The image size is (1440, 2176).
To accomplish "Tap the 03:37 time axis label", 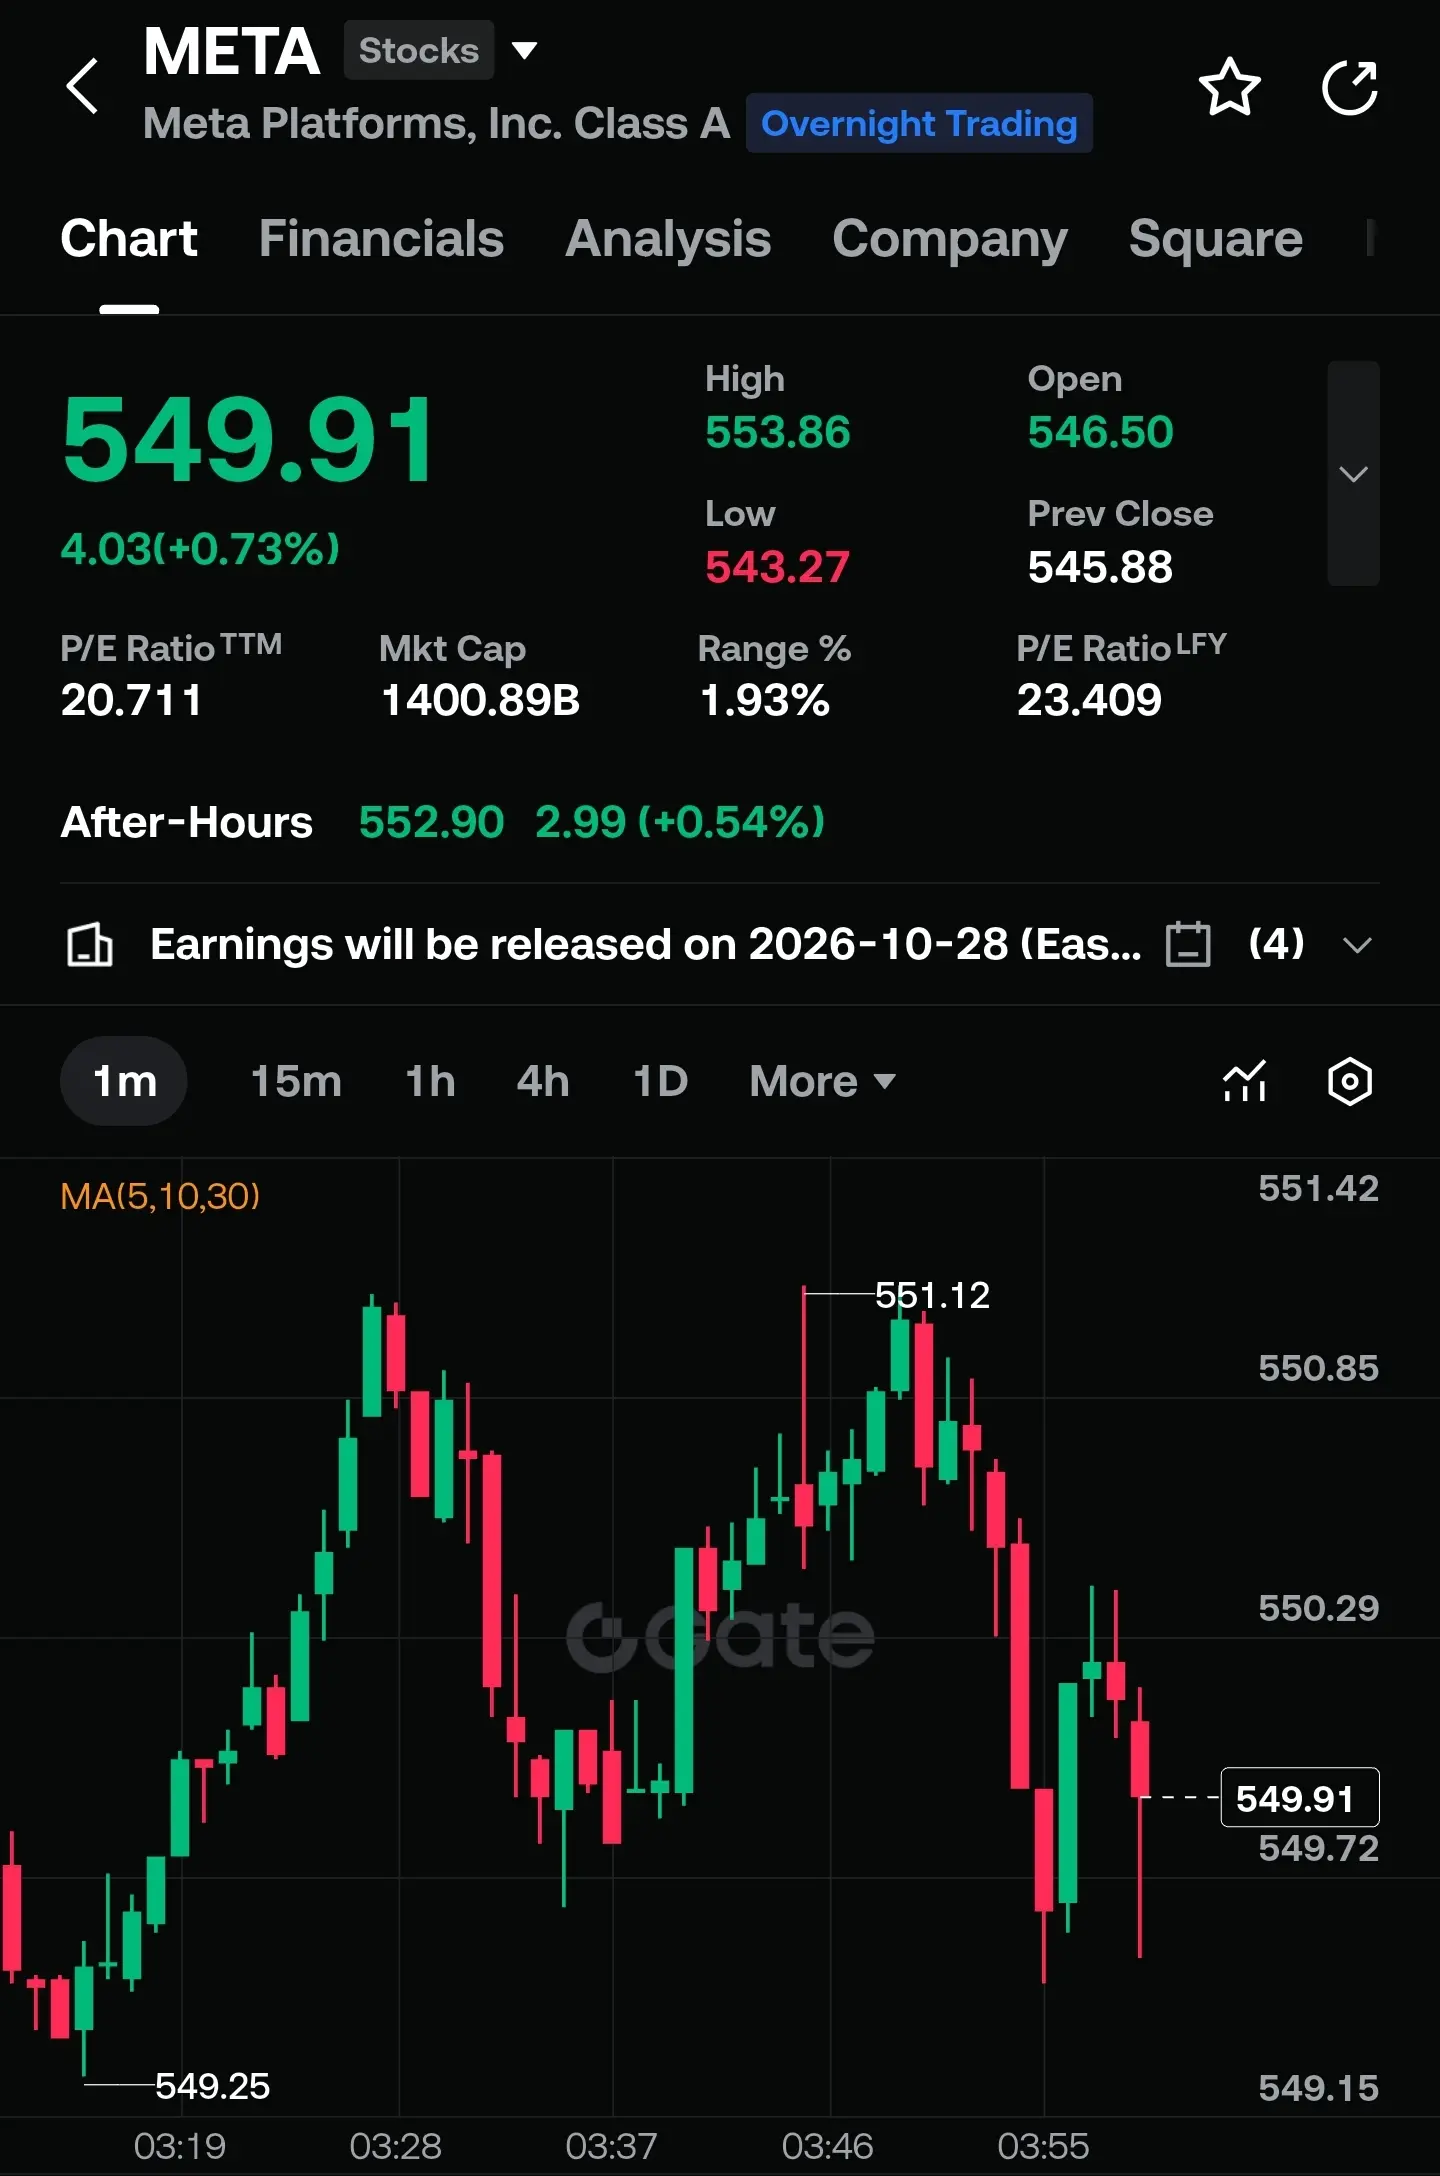I will (x=611, y=2146).
